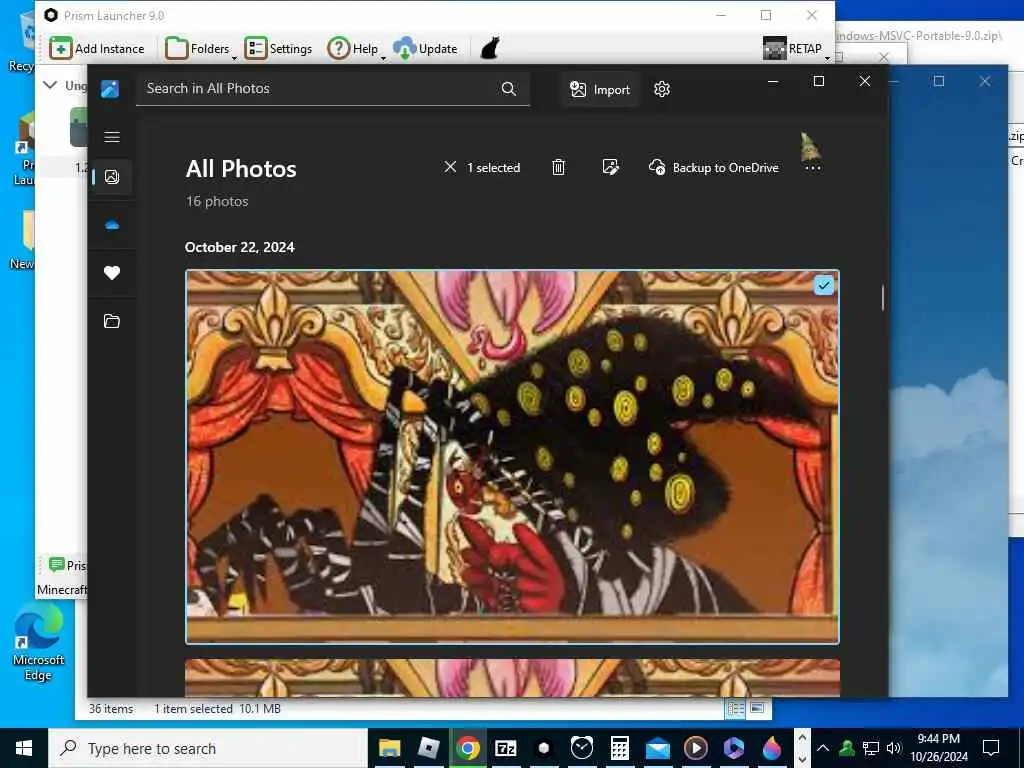Screen dimensions: 1024x768
Task: Open File Explorer from the taskbar
Action: 390,748
